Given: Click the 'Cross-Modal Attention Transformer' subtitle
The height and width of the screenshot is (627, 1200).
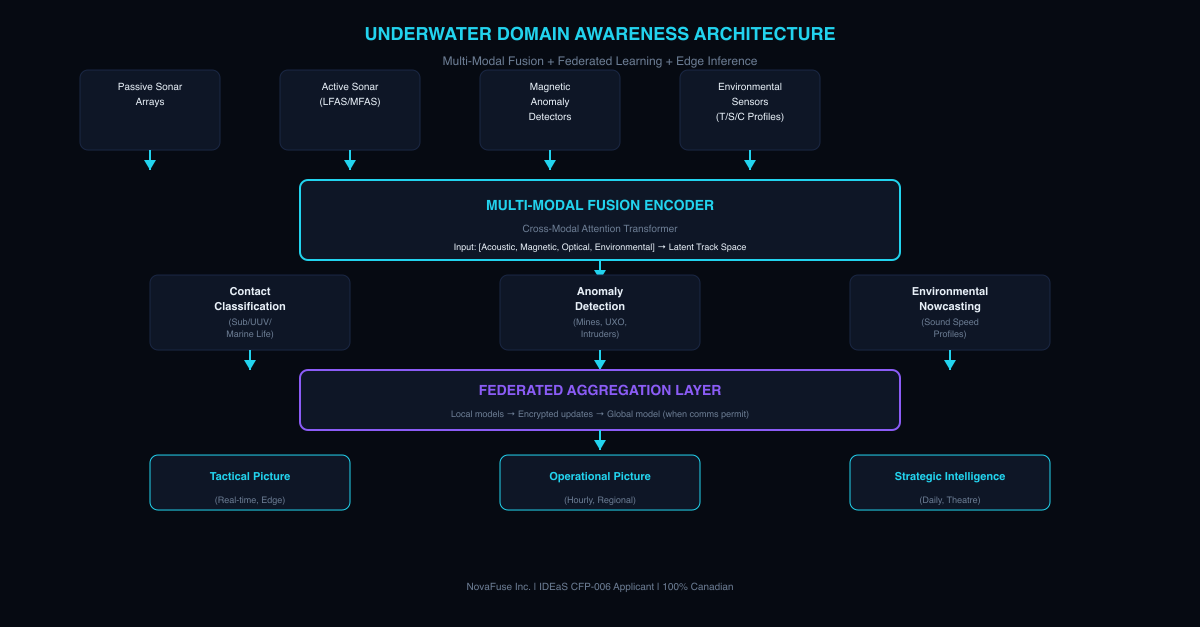Looking at the screenshot, I should click(600, 229).
